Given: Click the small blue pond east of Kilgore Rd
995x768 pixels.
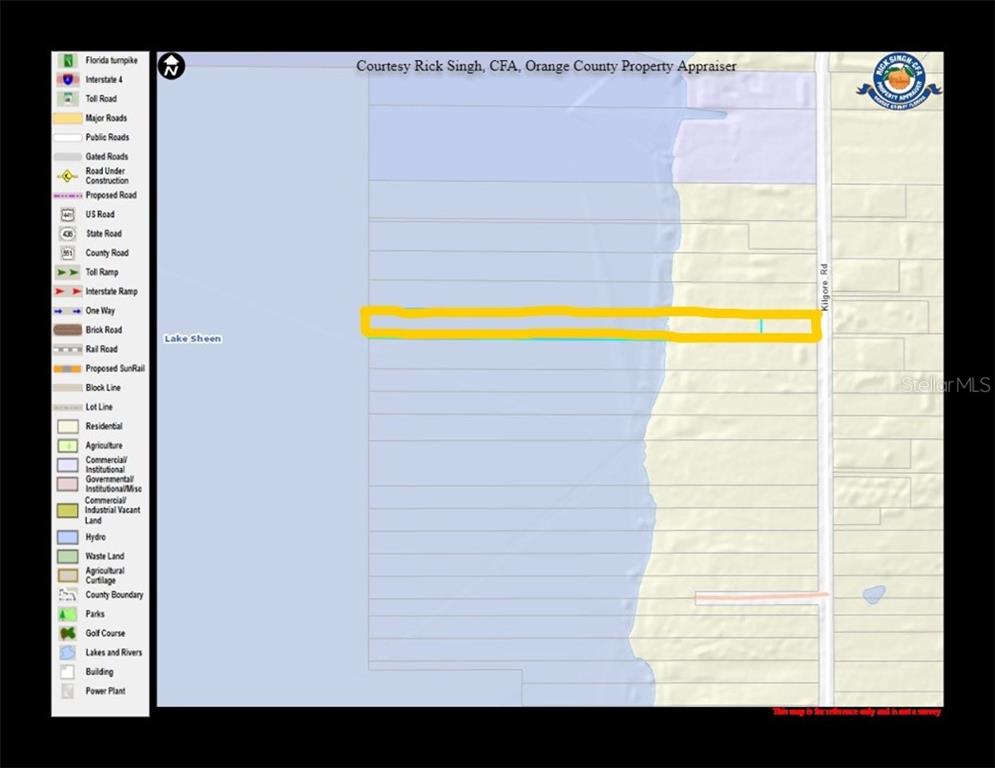Looking at the screenshot, I should 873,594.
